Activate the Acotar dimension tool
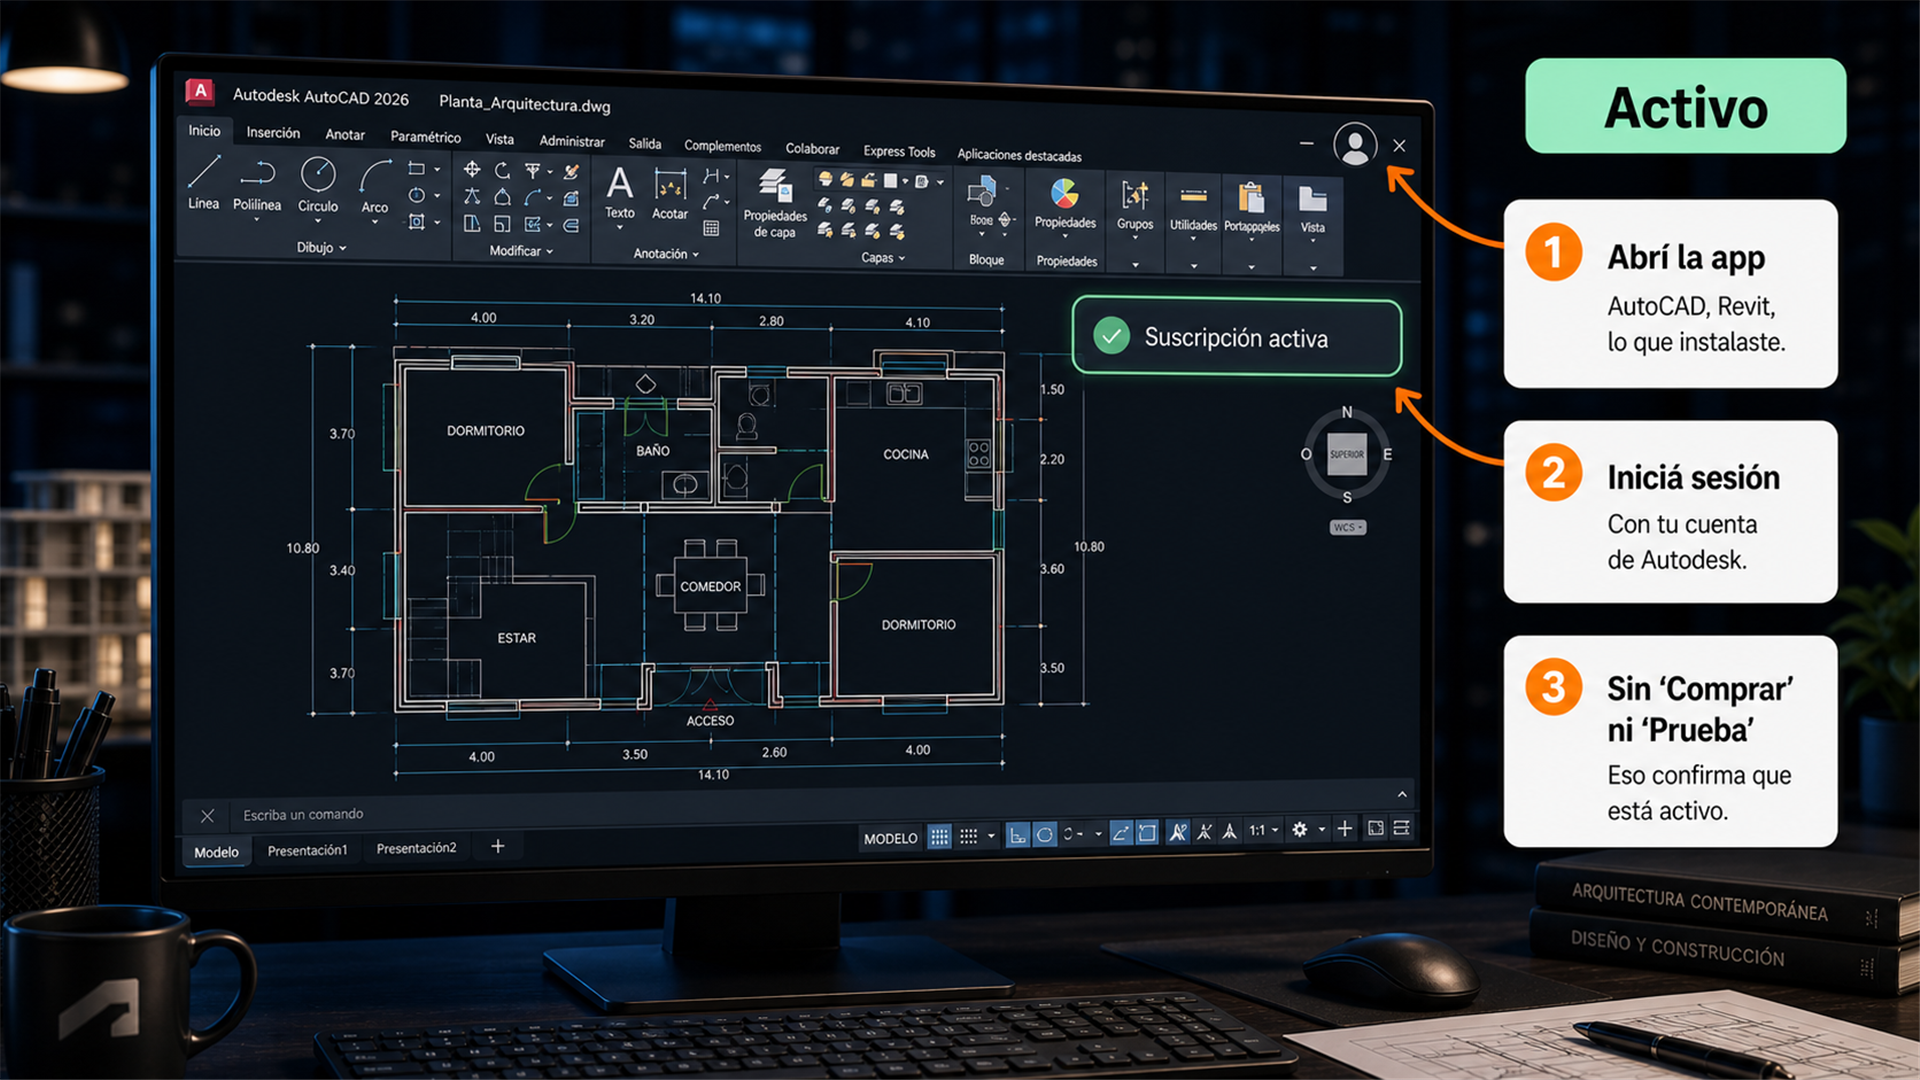Image resolution: width=1920 pixels, height=1080 pixels. tap(670, 195)
